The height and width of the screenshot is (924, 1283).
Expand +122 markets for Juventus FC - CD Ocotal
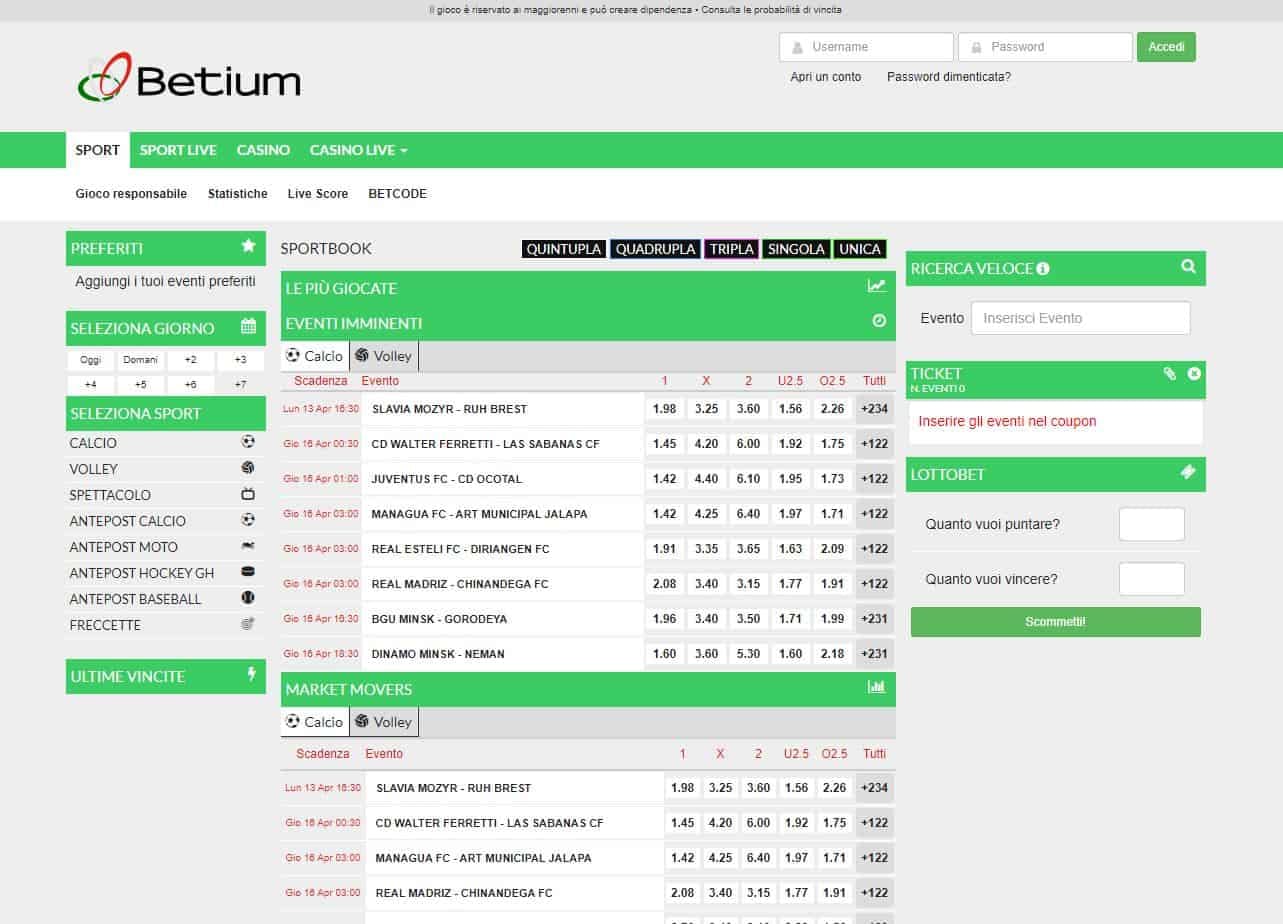pos(874,479)
